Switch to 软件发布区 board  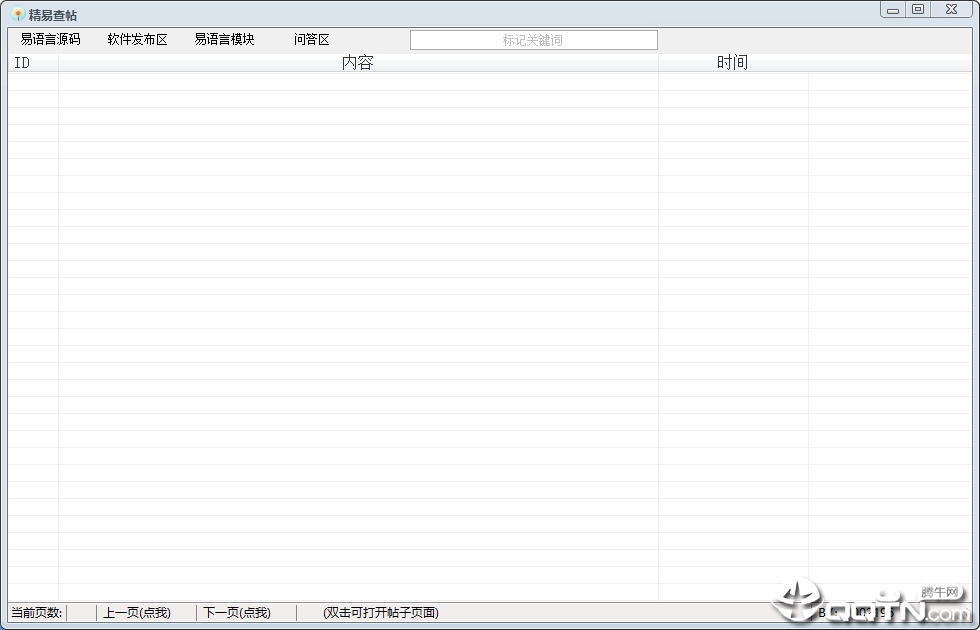pyautogui.click(x=138, y=39)
